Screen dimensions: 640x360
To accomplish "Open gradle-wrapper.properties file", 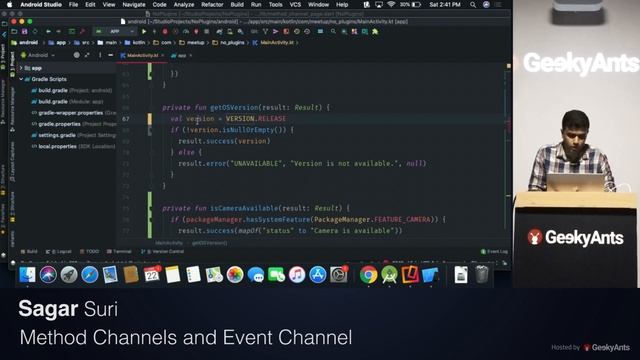I will 73,113.
